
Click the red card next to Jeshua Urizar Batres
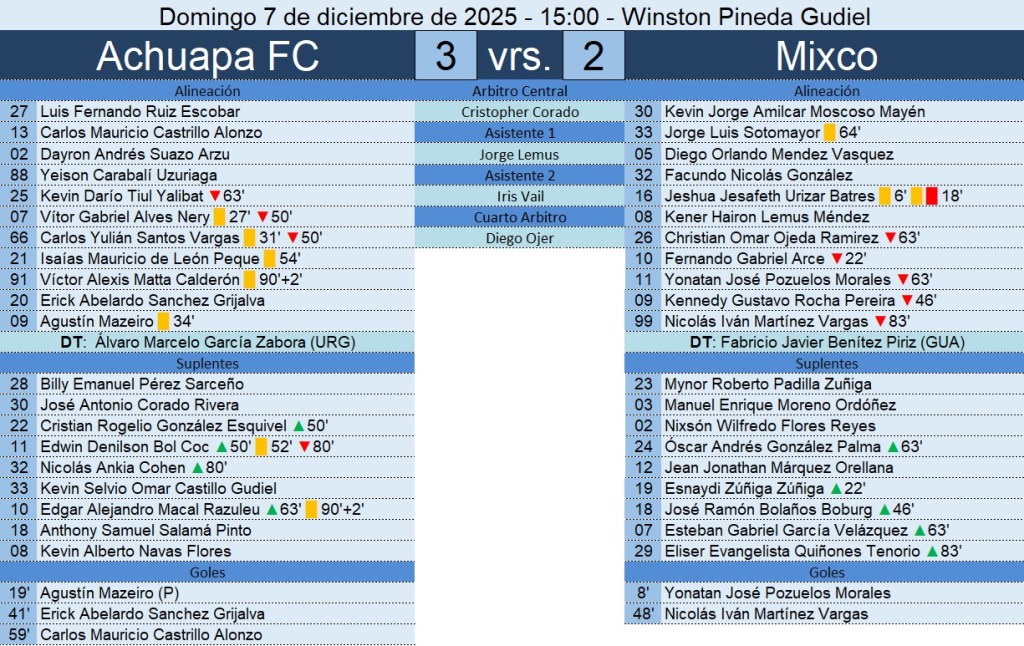click(x=931, y=196)
